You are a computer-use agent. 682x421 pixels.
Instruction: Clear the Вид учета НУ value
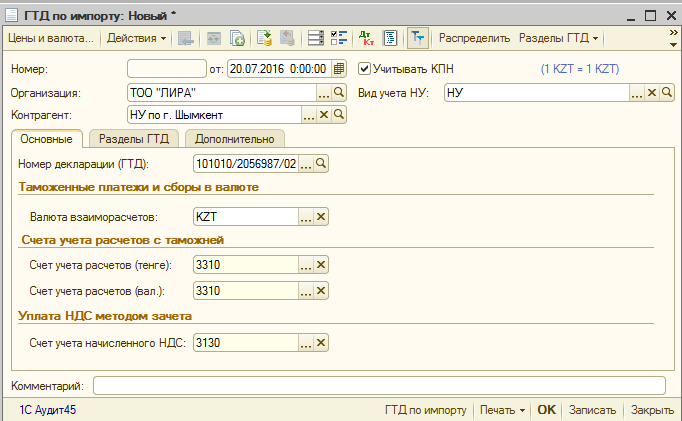(651, 92)
